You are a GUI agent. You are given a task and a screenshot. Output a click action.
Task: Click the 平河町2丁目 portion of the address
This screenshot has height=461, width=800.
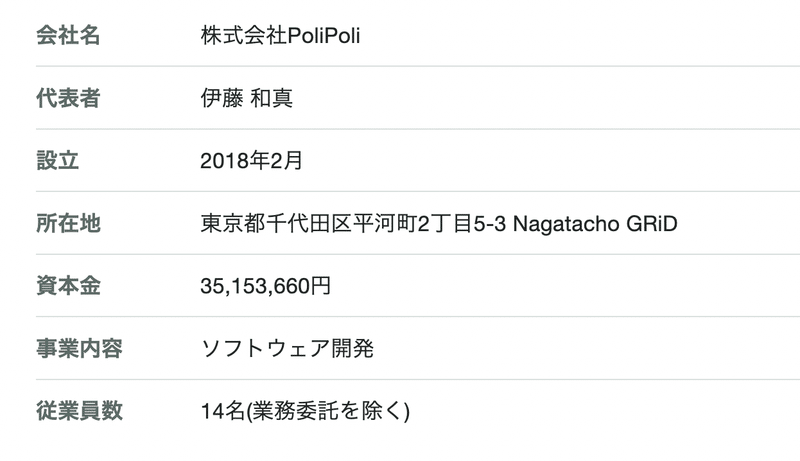tap(412, 223)
